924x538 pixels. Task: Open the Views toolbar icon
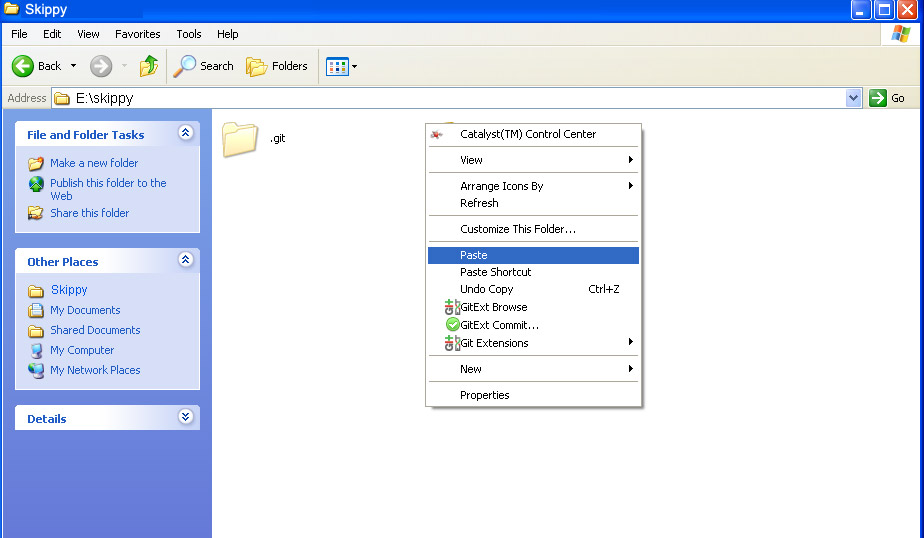[337, 67]
